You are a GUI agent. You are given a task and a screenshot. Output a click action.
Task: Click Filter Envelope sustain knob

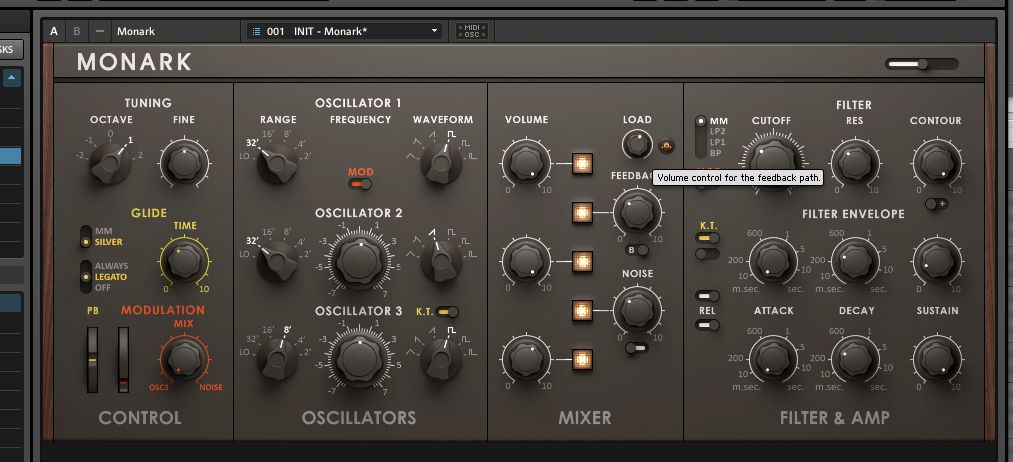(936, 260)
